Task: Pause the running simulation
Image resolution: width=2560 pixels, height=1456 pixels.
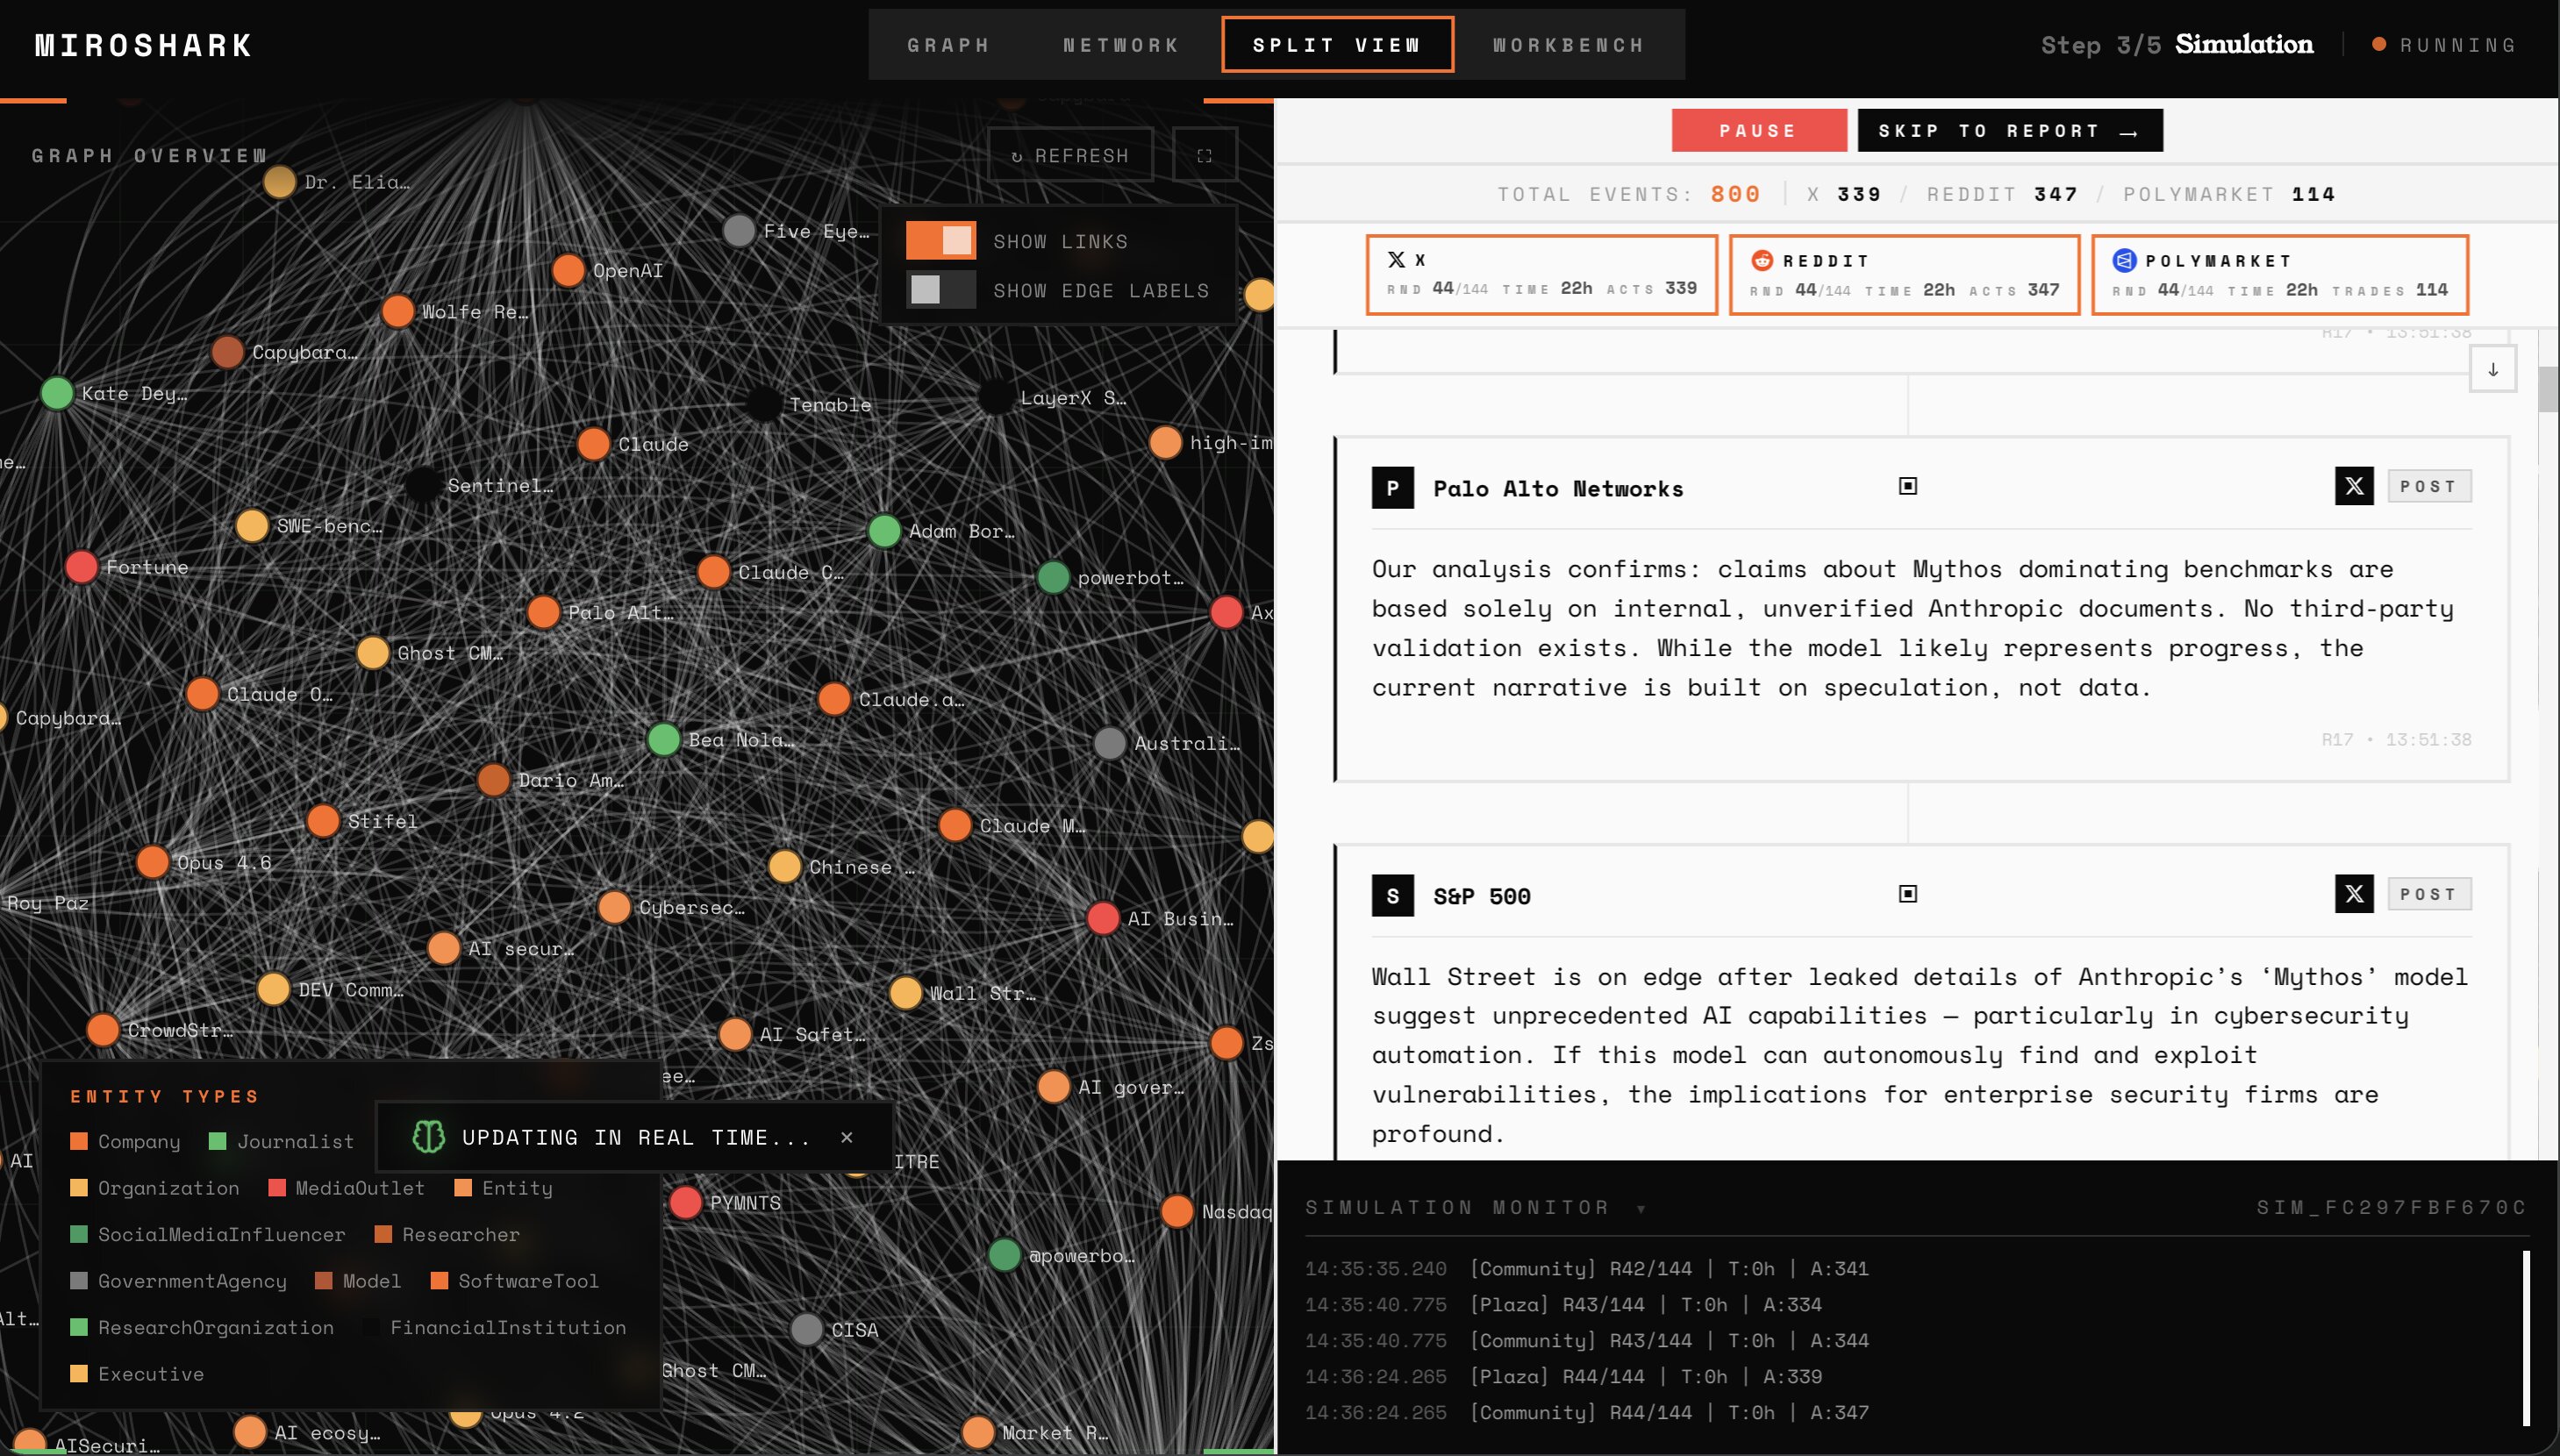Action: point(1758,131)
